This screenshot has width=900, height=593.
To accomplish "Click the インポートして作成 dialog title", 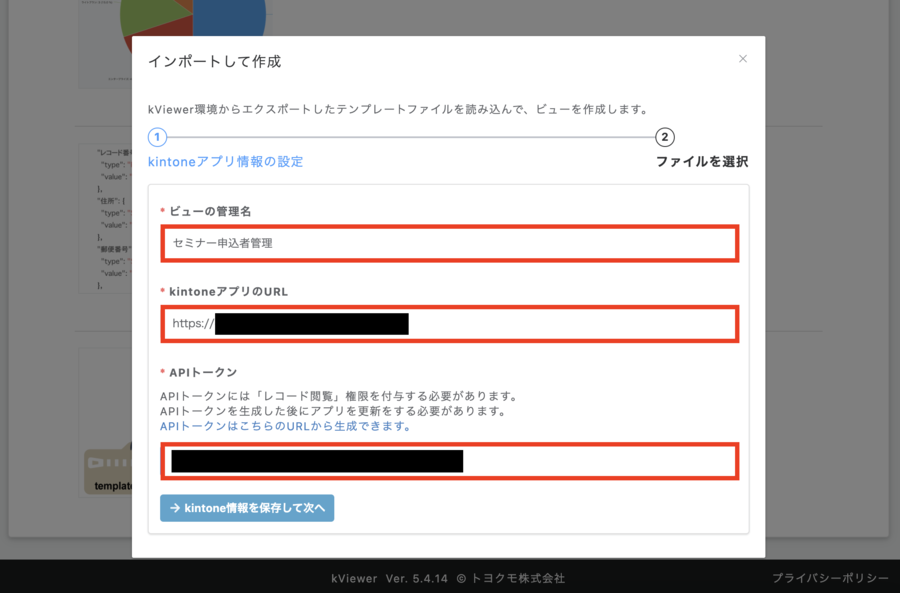I will [215, 61].
